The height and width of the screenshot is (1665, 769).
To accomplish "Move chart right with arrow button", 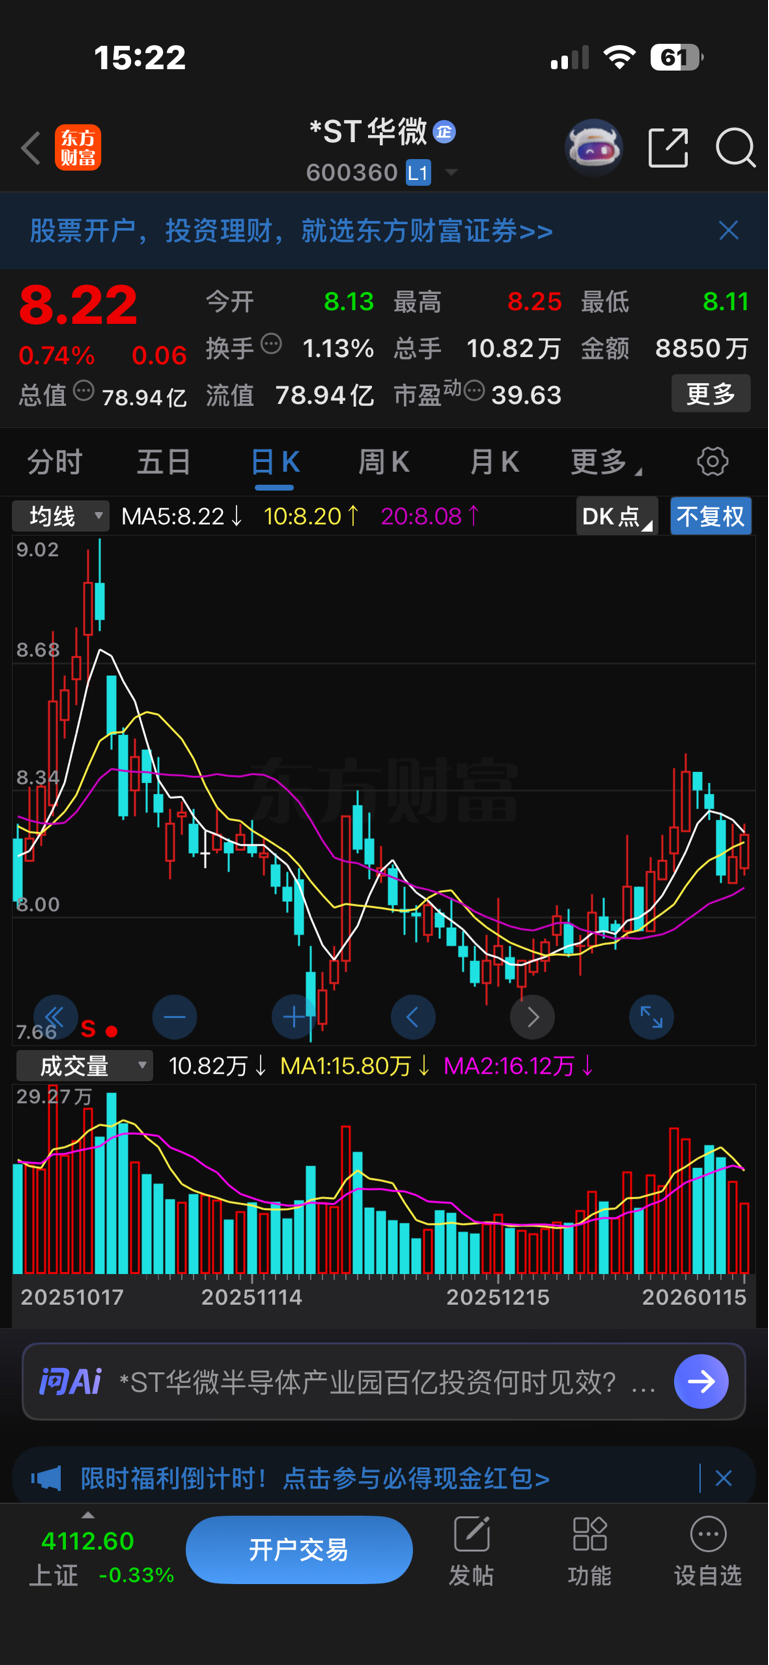I will pyautogui.click(x=532, y=1018).
